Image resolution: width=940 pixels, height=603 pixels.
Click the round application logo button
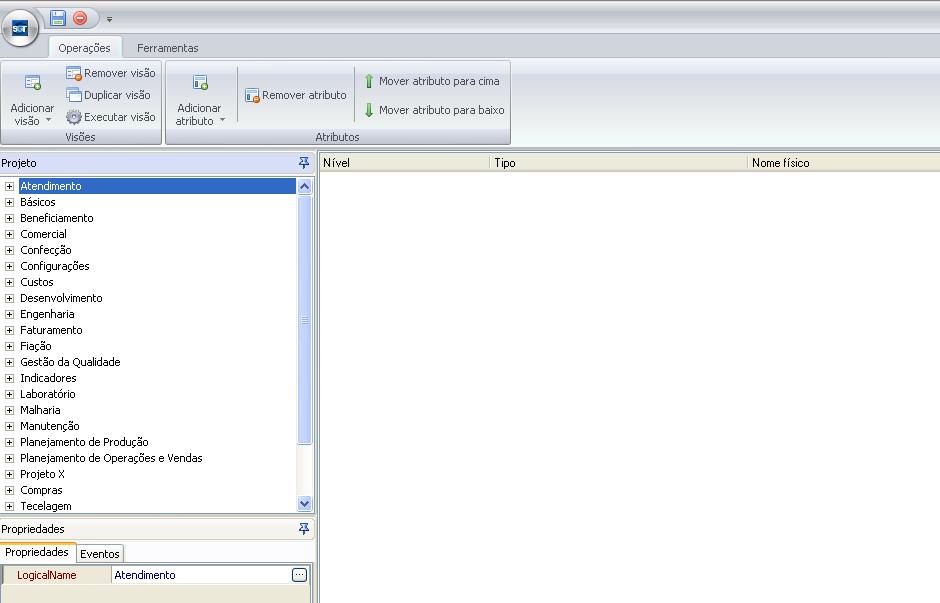[20, 28]
